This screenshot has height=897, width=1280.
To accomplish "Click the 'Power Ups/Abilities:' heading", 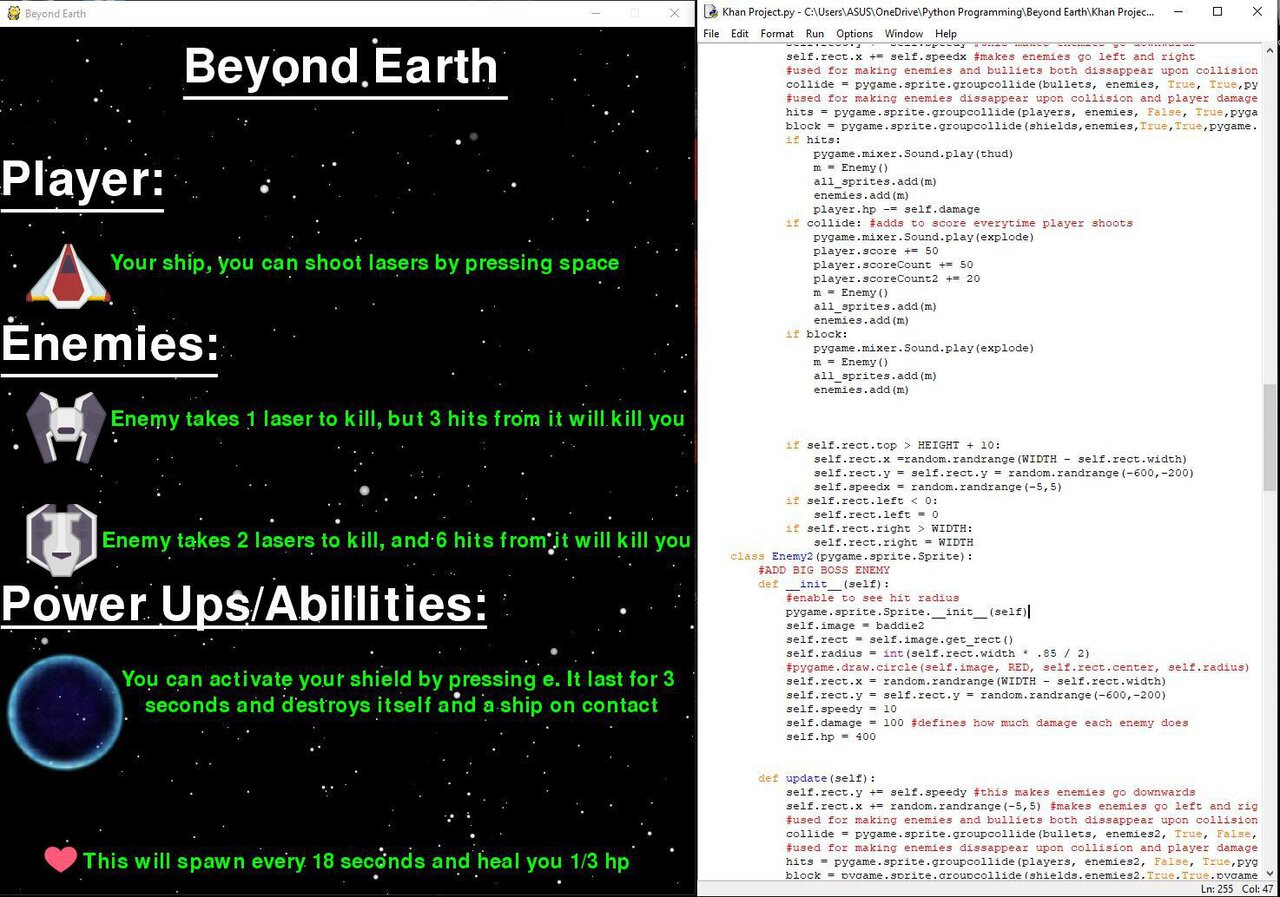I will (x=244, y=604).
